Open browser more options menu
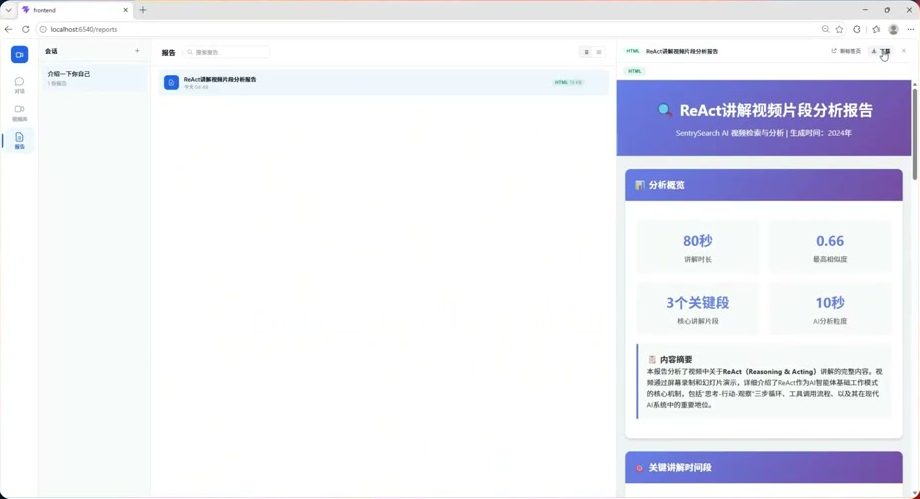Screen dimensions: 920x499 click(911, 29)
